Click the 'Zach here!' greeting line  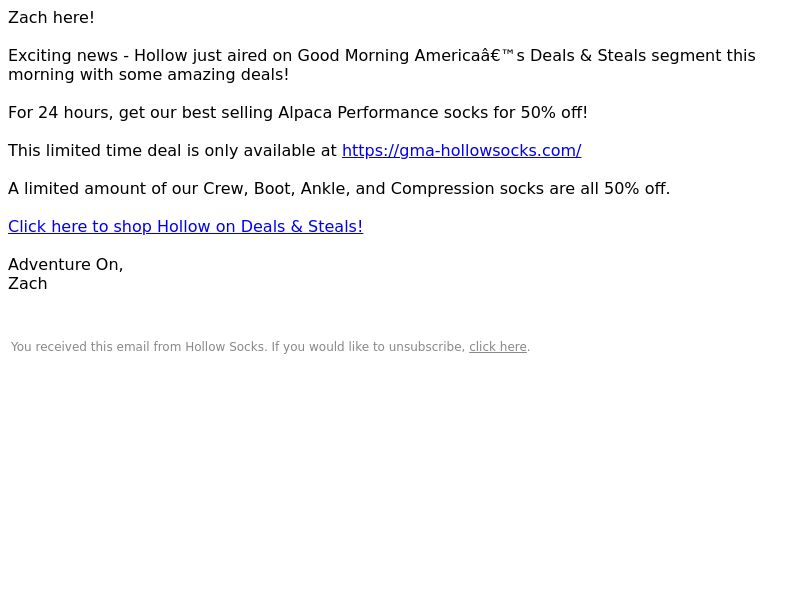pyautogui.click(x=51, y=17)
